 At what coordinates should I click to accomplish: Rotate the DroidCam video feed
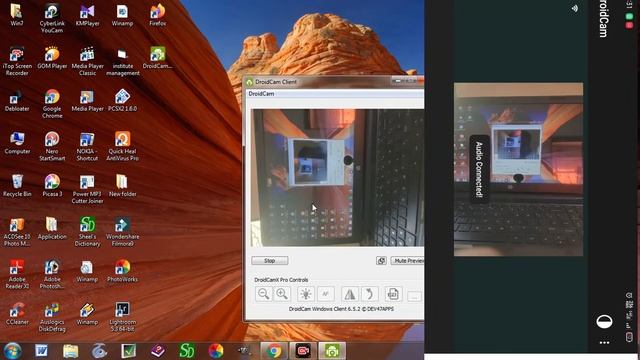click(369, 294)
